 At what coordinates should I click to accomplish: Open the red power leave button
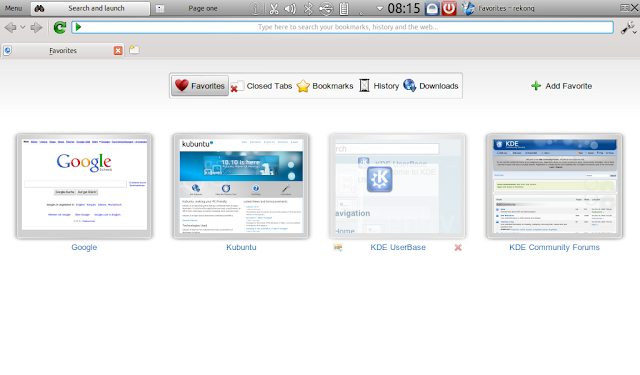coord(449,9)
